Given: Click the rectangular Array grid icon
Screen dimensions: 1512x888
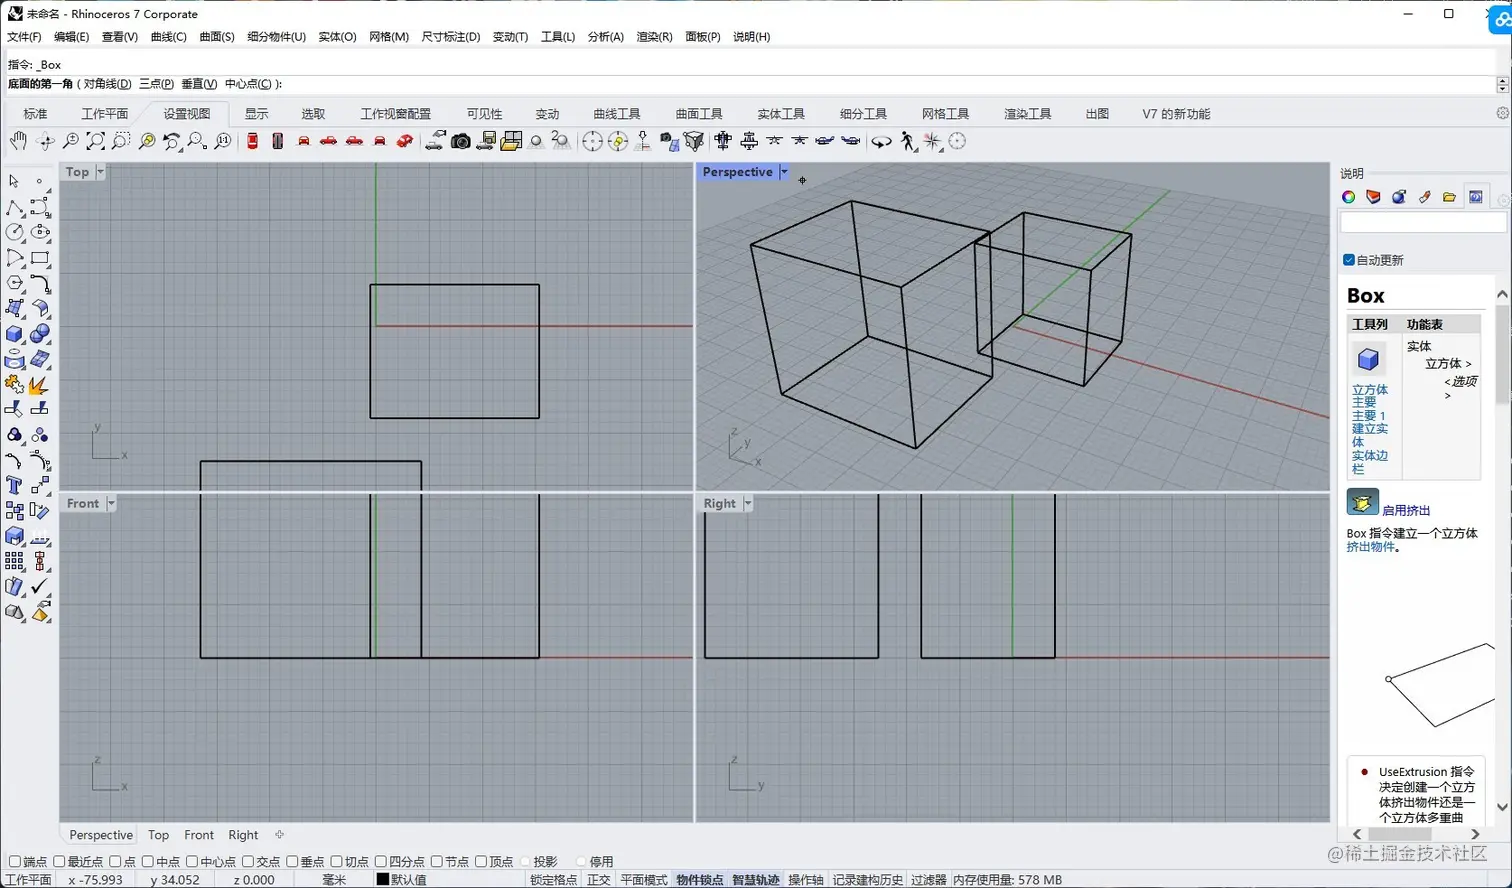Looking at the screenshot, I should click(x=14, y=562).
